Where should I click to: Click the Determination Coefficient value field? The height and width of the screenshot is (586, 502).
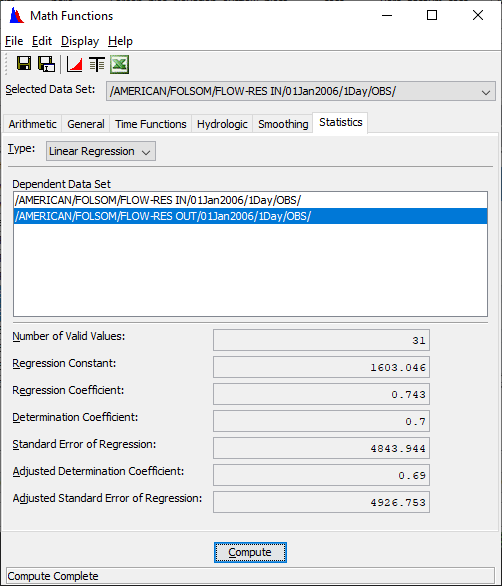point(321,421)
